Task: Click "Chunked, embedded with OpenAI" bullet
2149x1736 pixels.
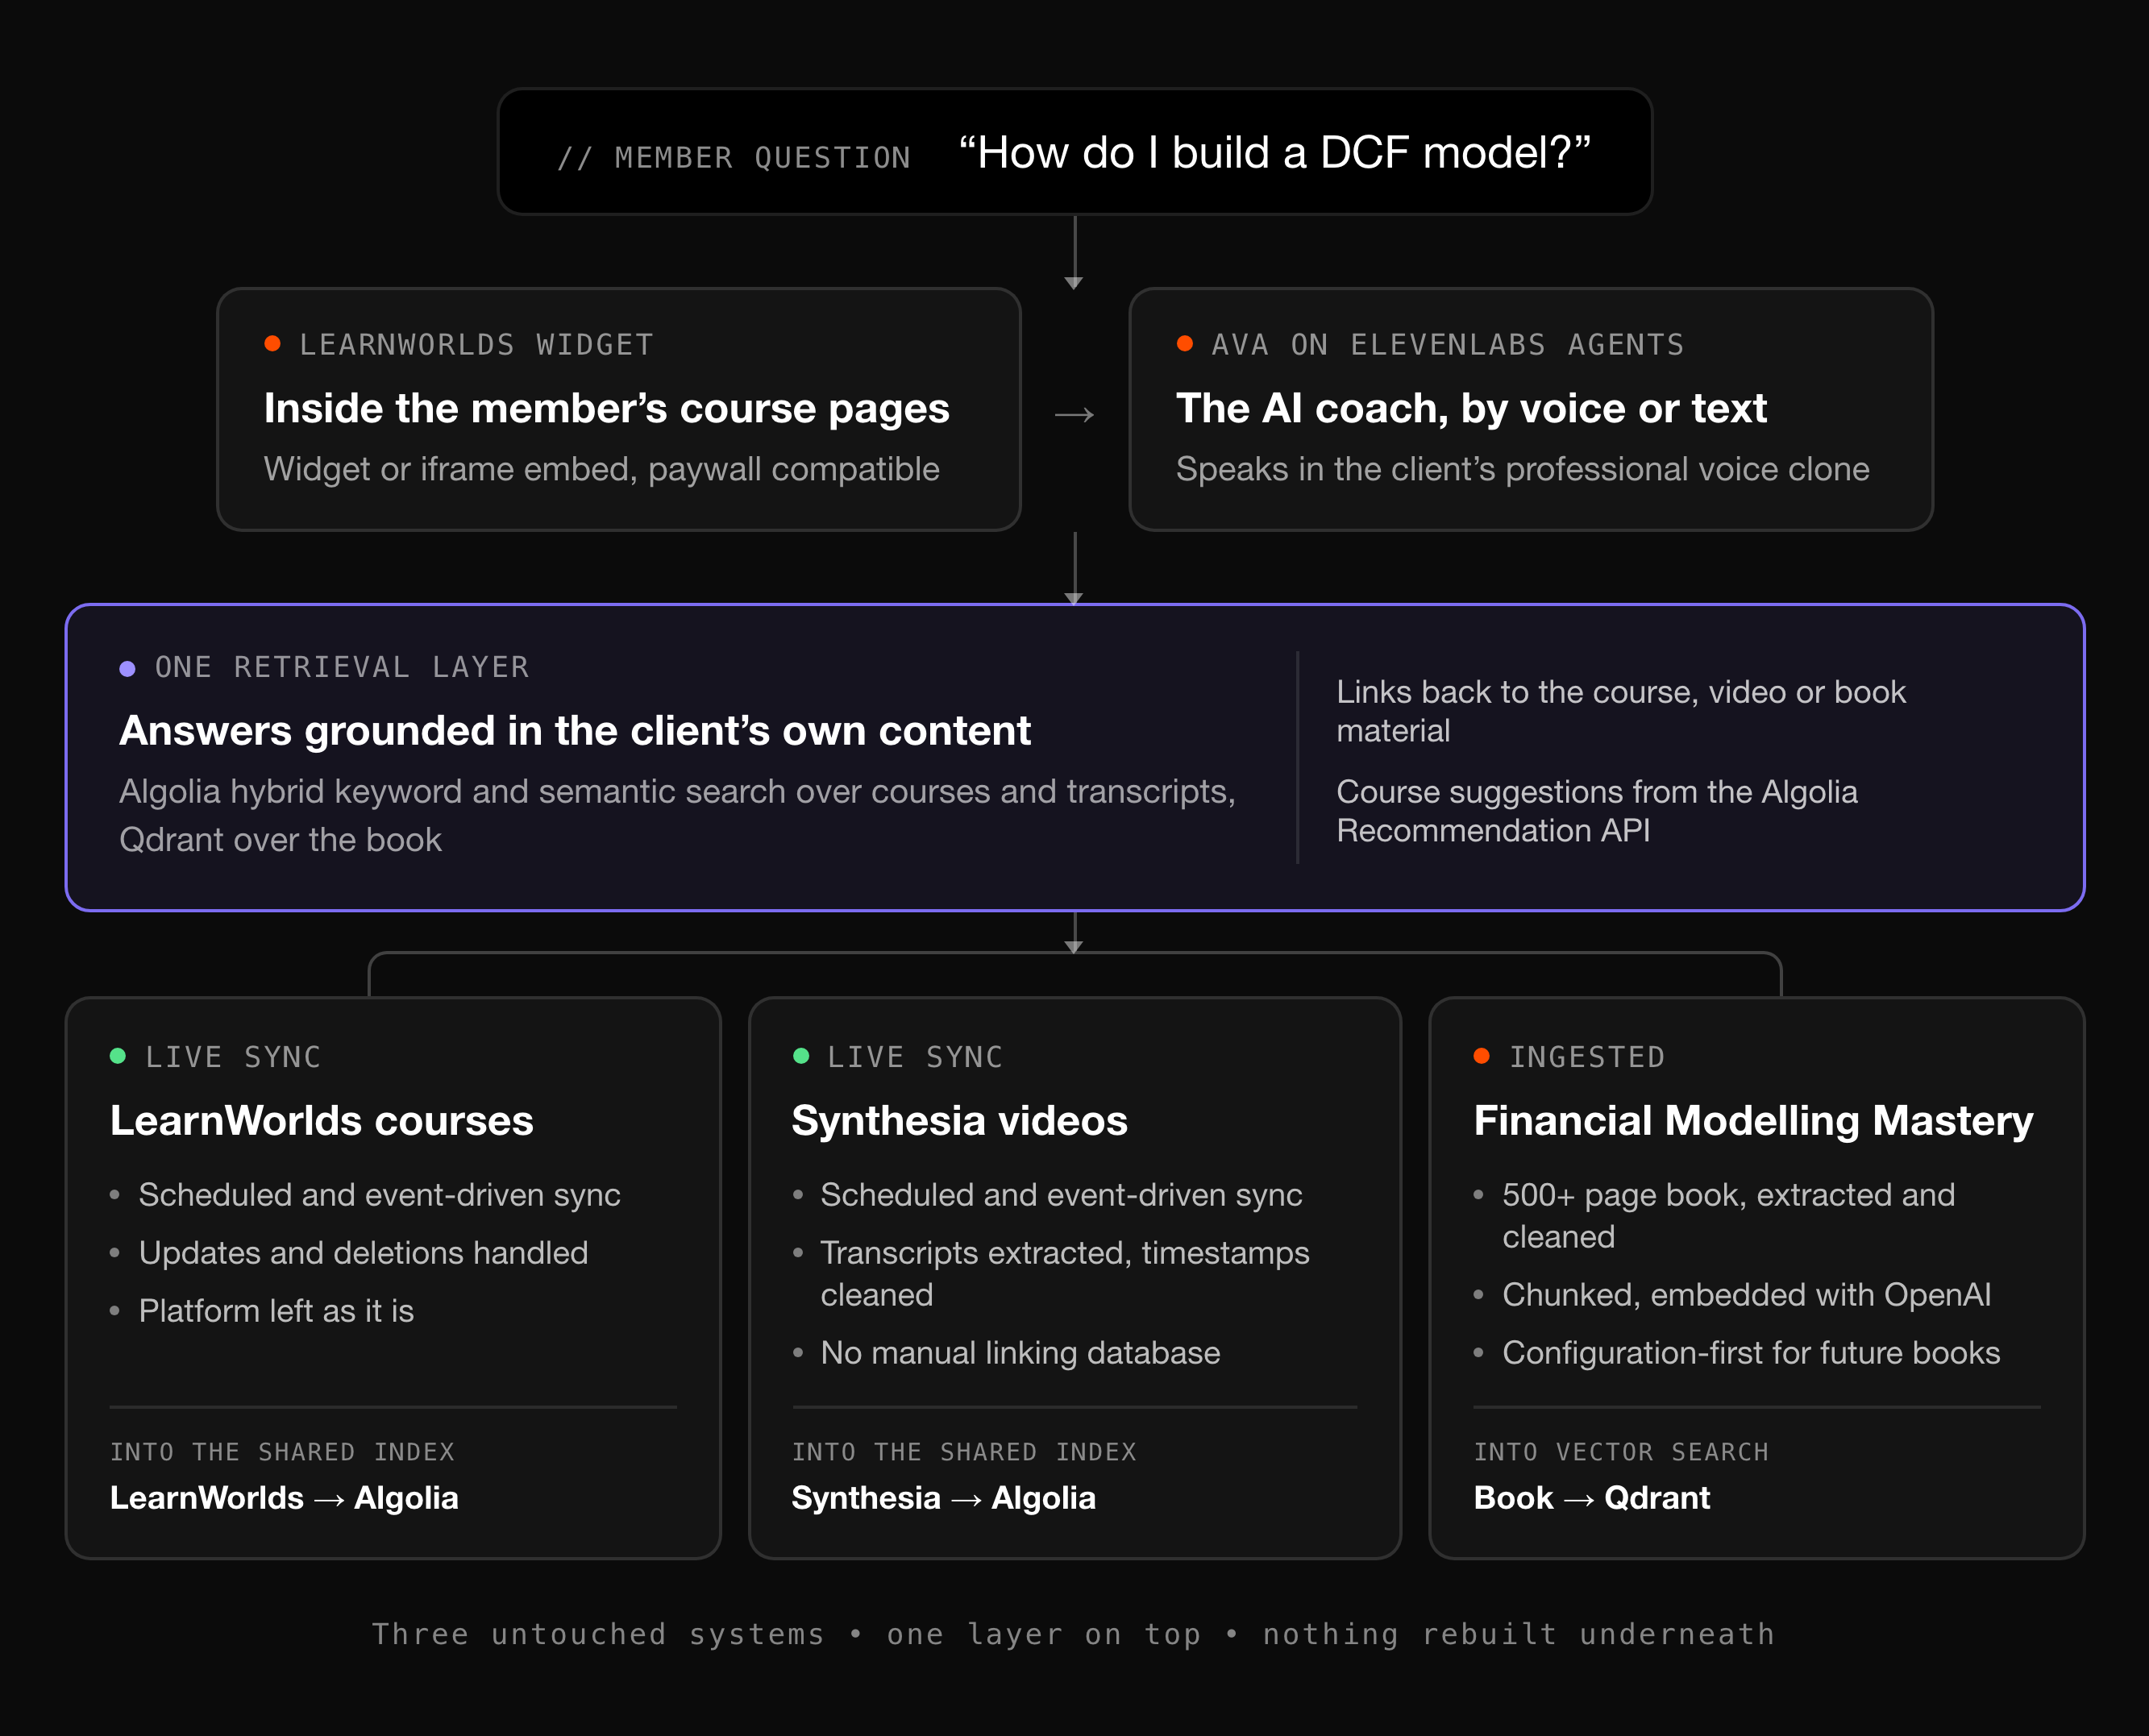Action: coord(1746,1295)
